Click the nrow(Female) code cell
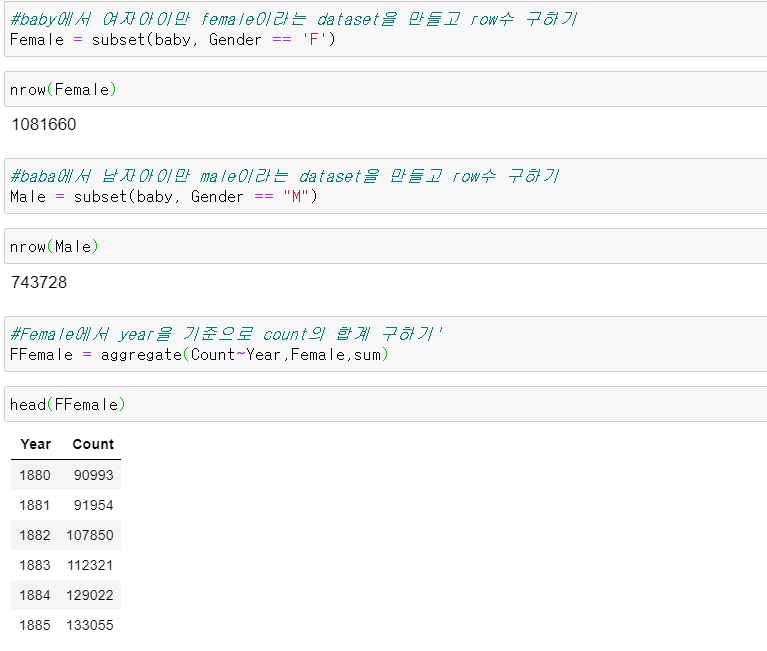The image size is (767, 651). (386, 89)
